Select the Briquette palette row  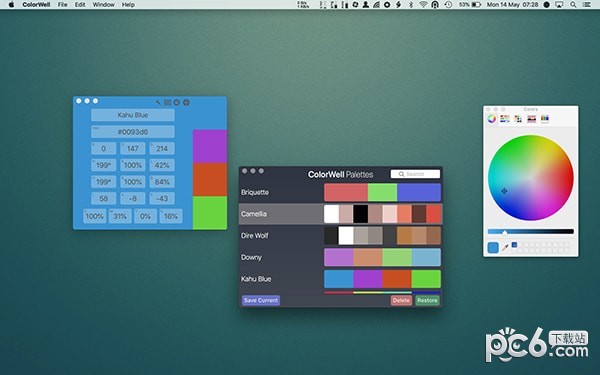point(341,192)
